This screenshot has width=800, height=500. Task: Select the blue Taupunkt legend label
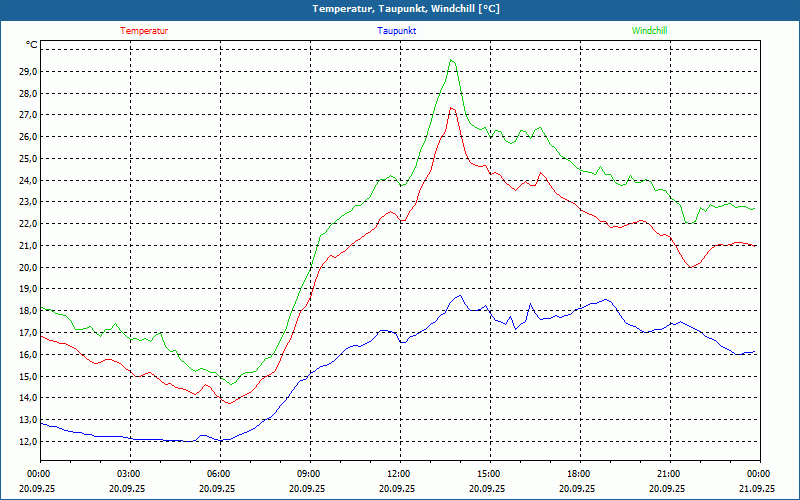click(397, 31)
